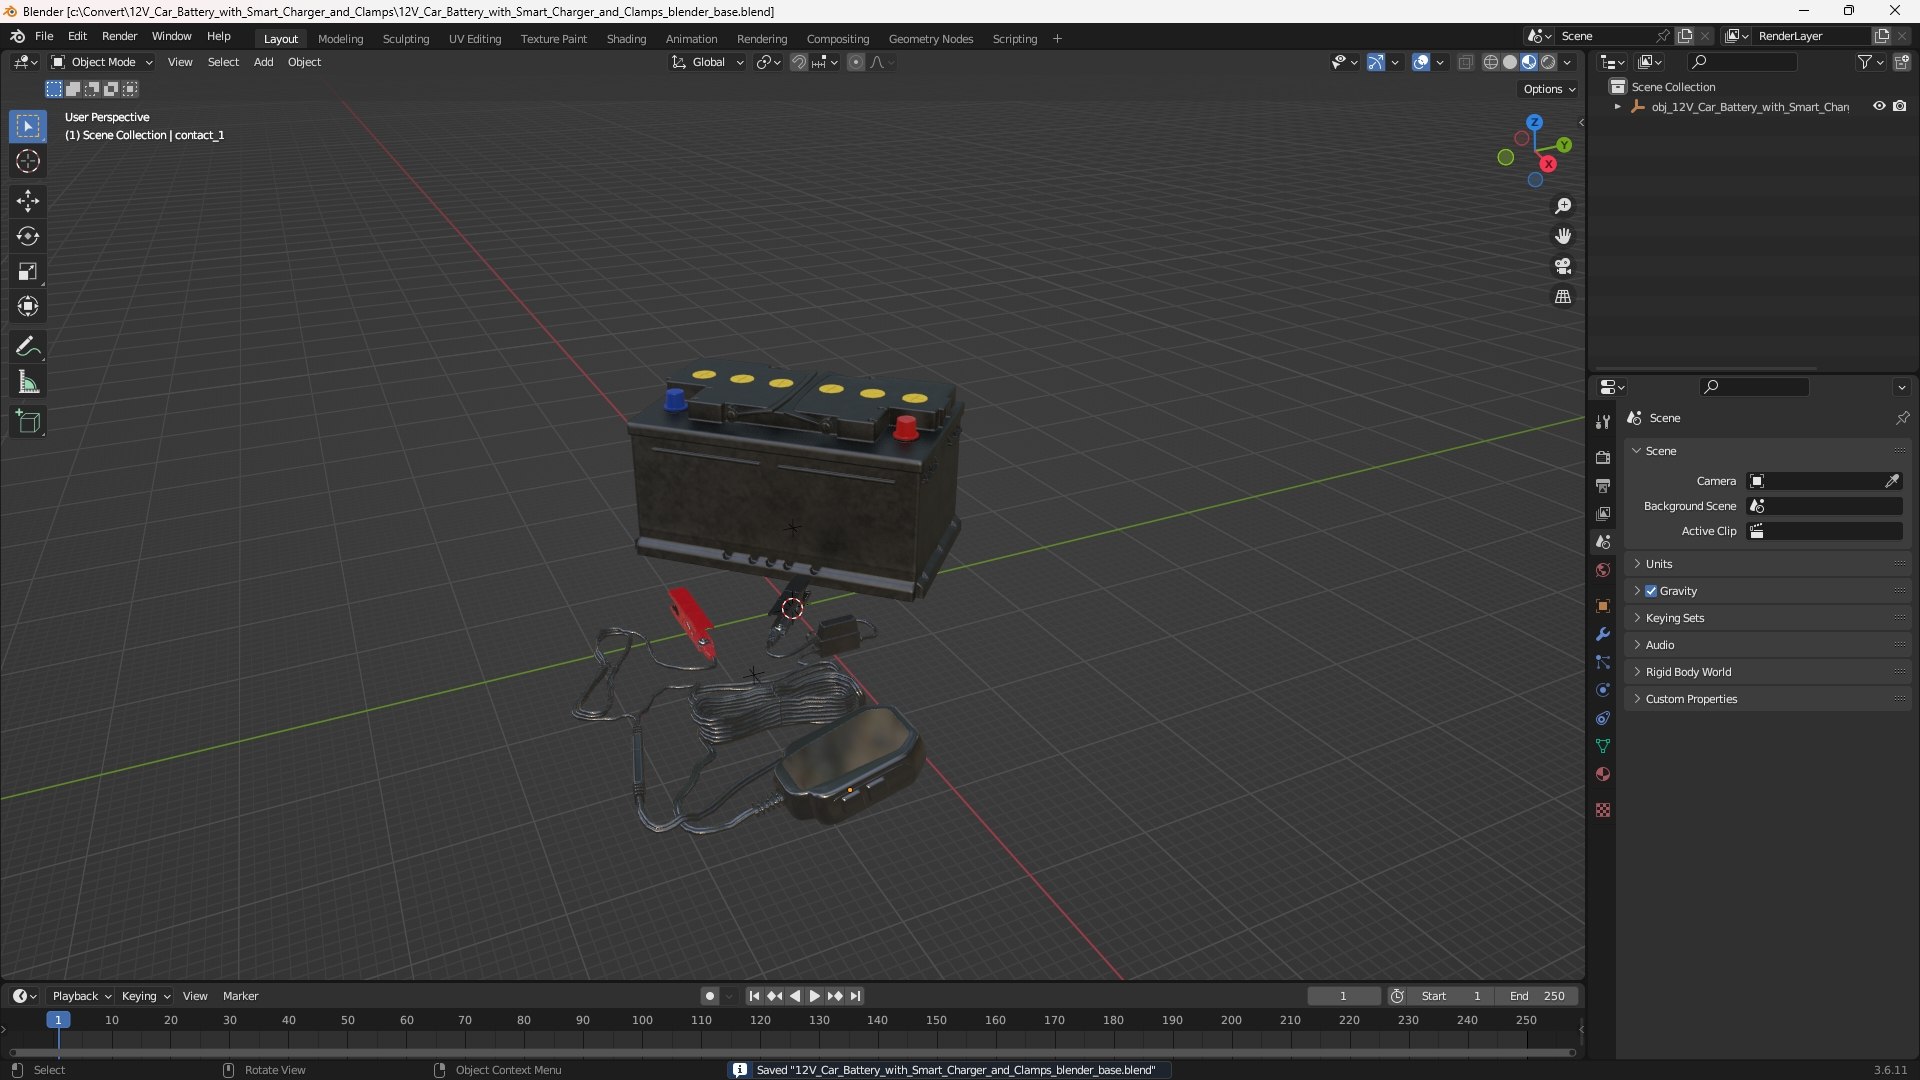
Task: Click the pan view hand icon
Action: pos(1563,236)
